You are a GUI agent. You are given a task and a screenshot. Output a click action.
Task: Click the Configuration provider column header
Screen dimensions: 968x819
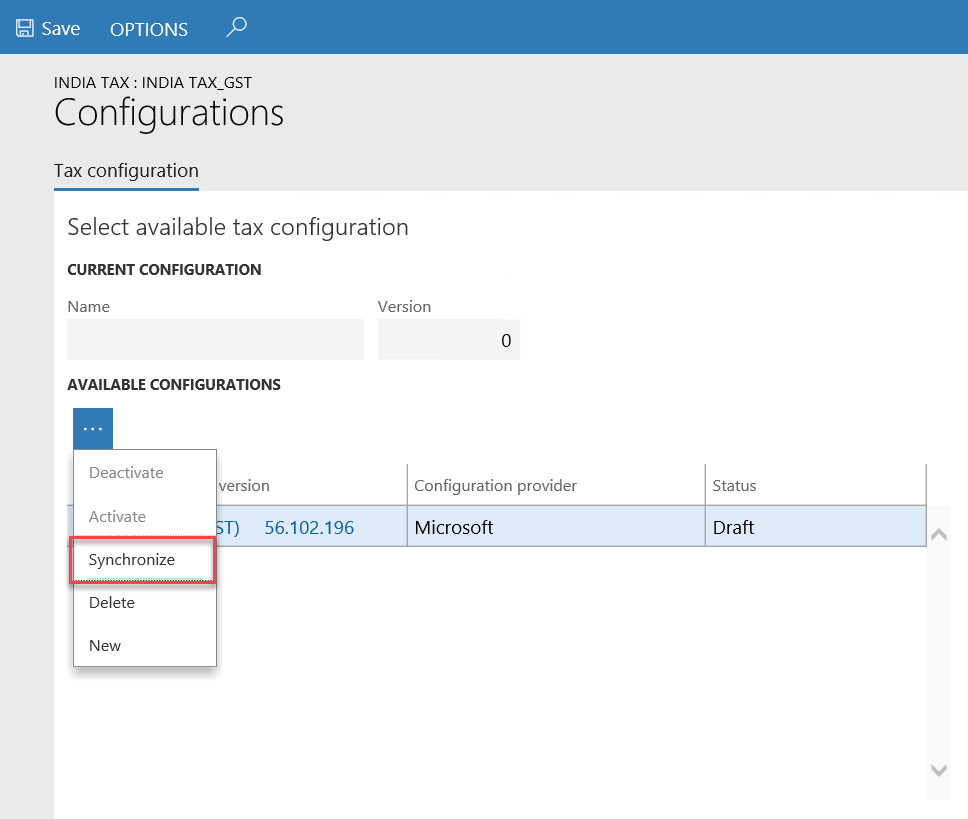pos(556,486)
